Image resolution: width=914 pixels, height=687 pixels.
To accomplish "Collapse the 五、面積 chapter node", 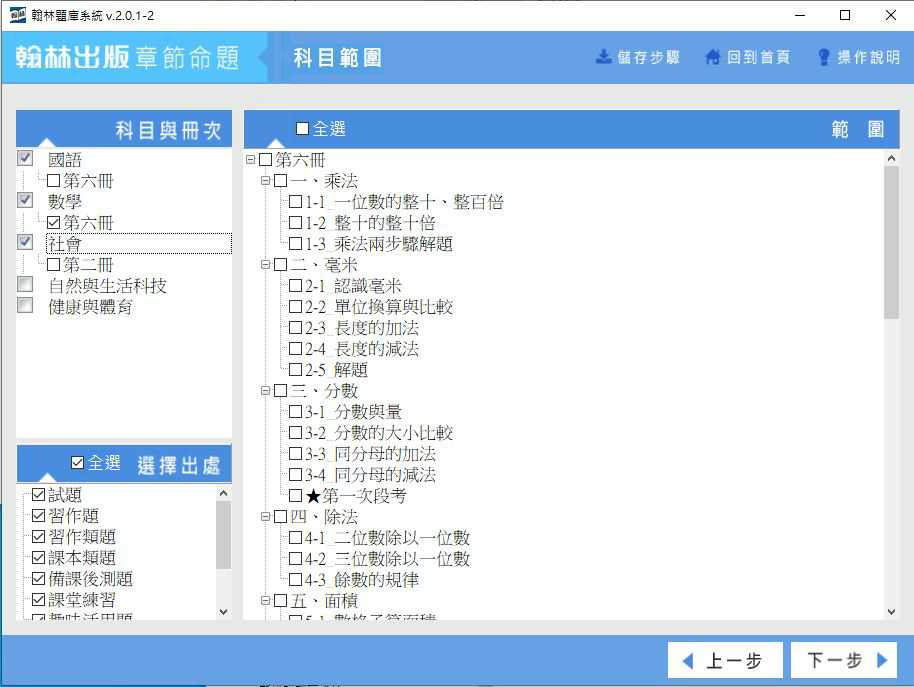I will coord(265,600).
